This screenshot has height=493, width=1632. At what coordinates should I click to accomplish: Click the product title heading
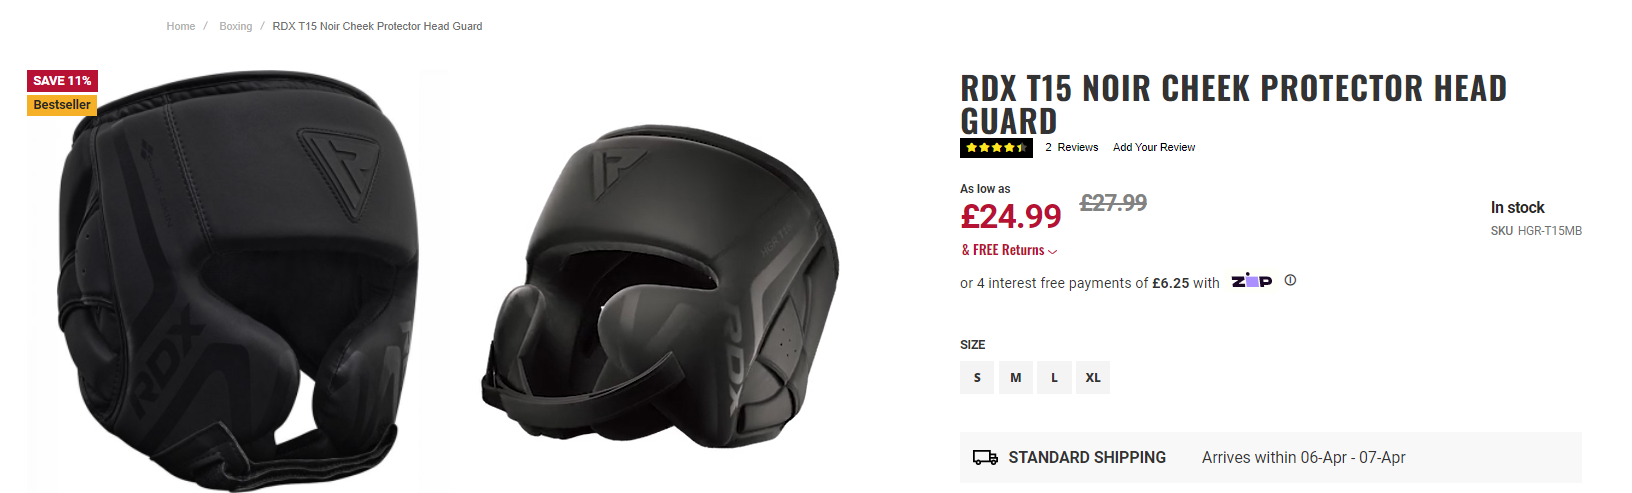pyautogui.click(x=1232, y=104)
